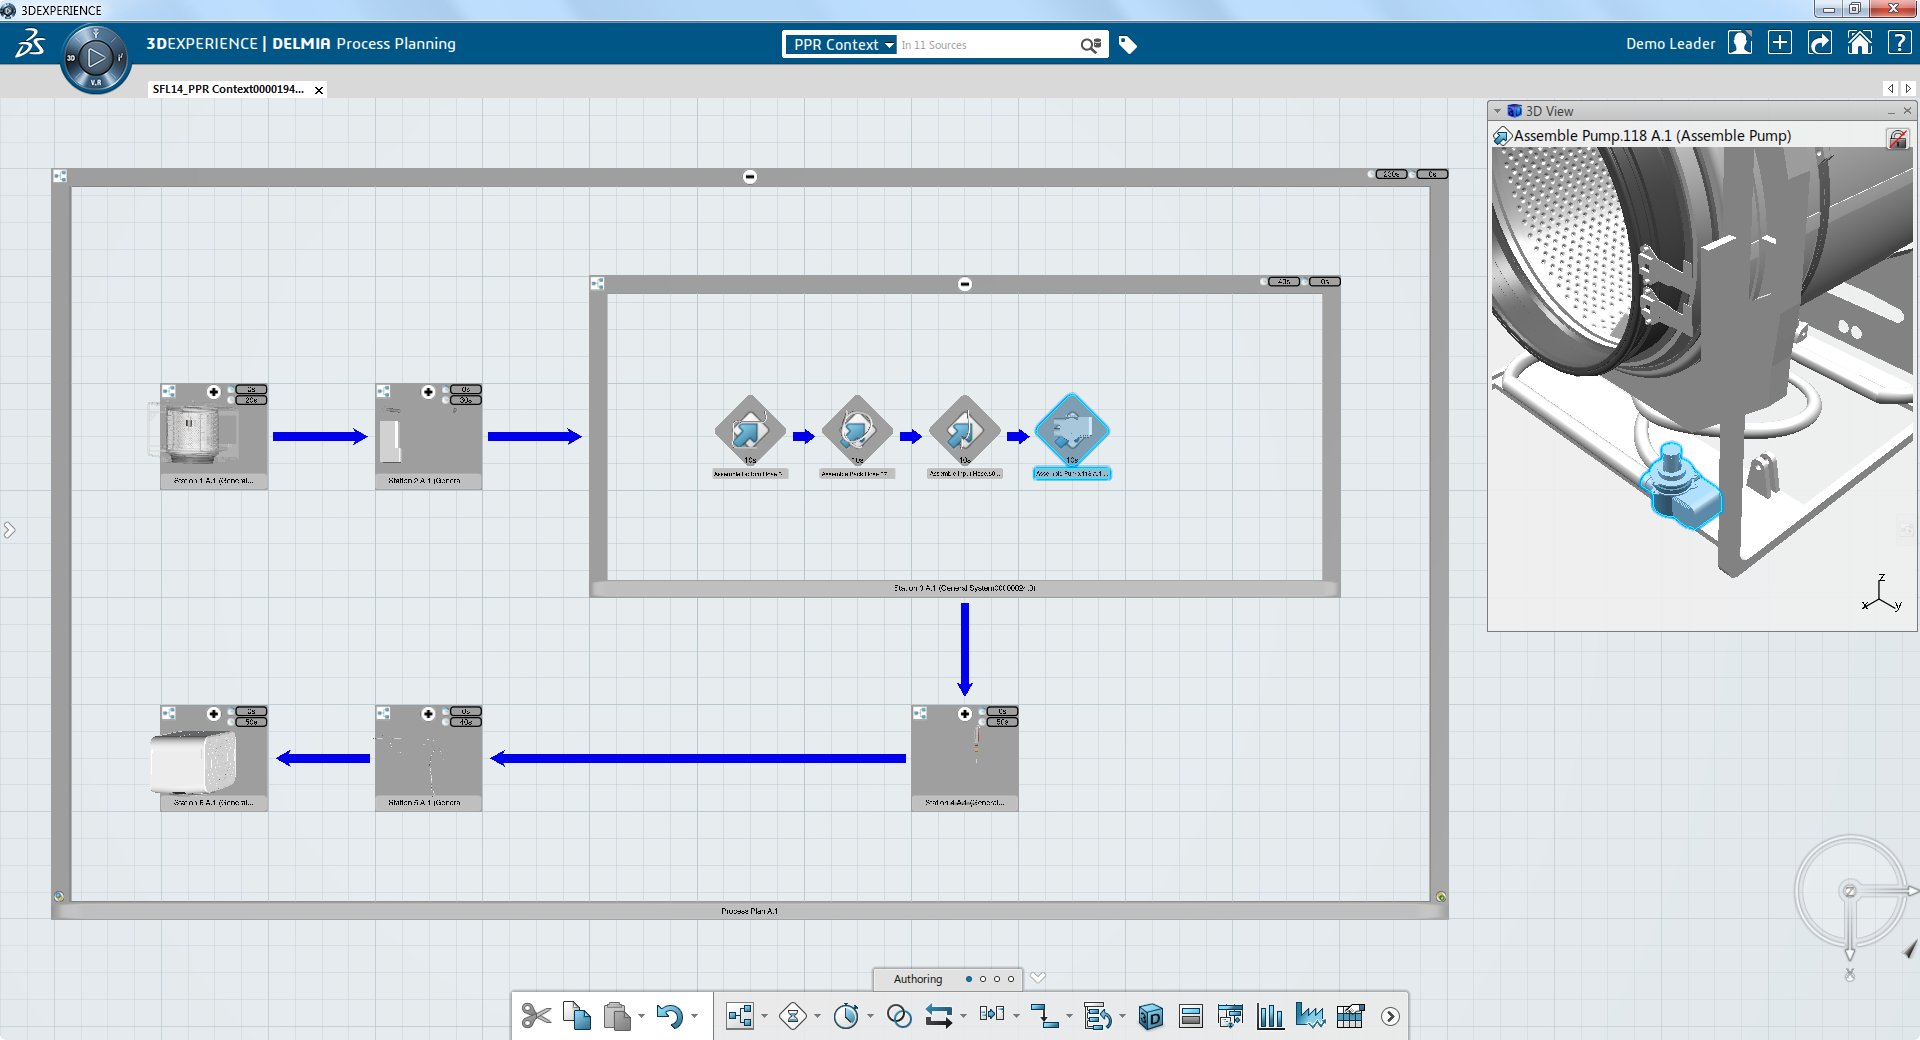Screen dimensions: 1920x1040
Task: Click the stopwatch time tool icon
Action: 846,1016
